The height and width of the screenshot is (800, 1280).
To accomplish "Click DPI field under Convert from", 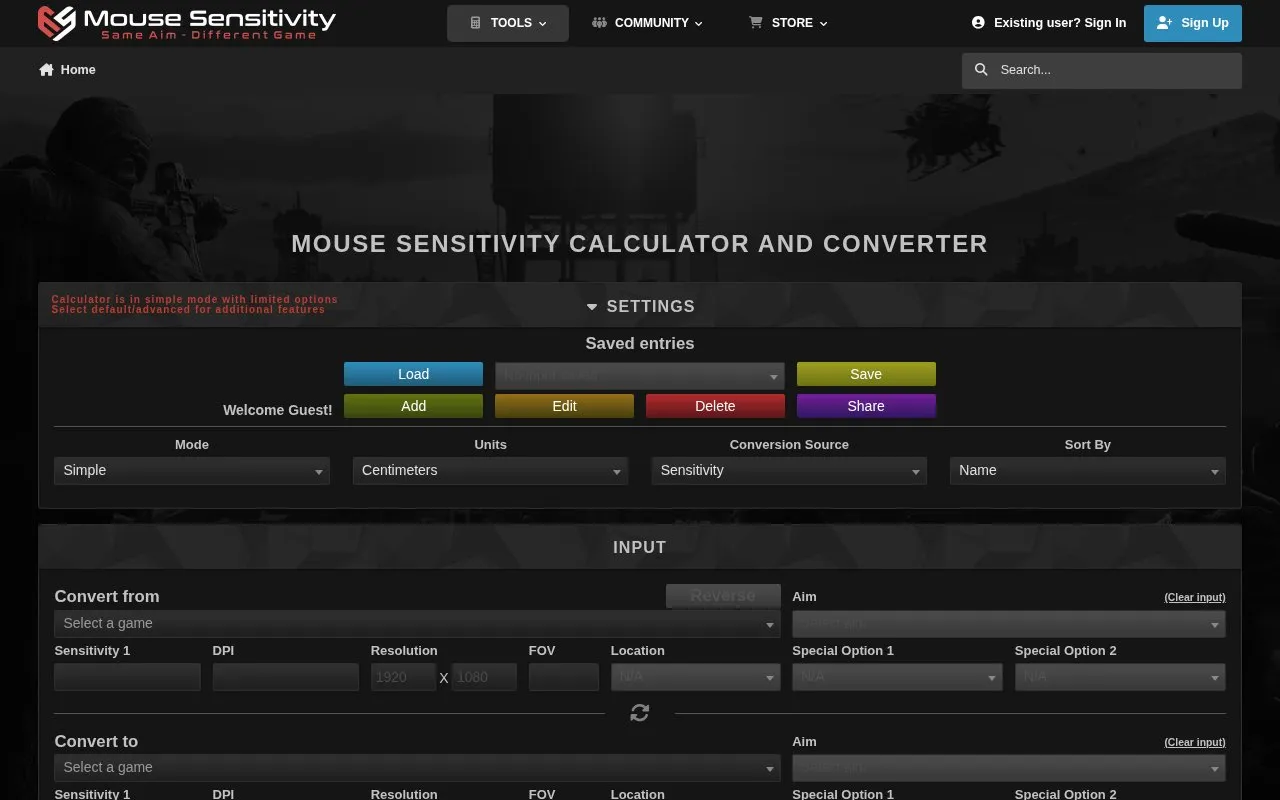I will click(x=285, y=677).
